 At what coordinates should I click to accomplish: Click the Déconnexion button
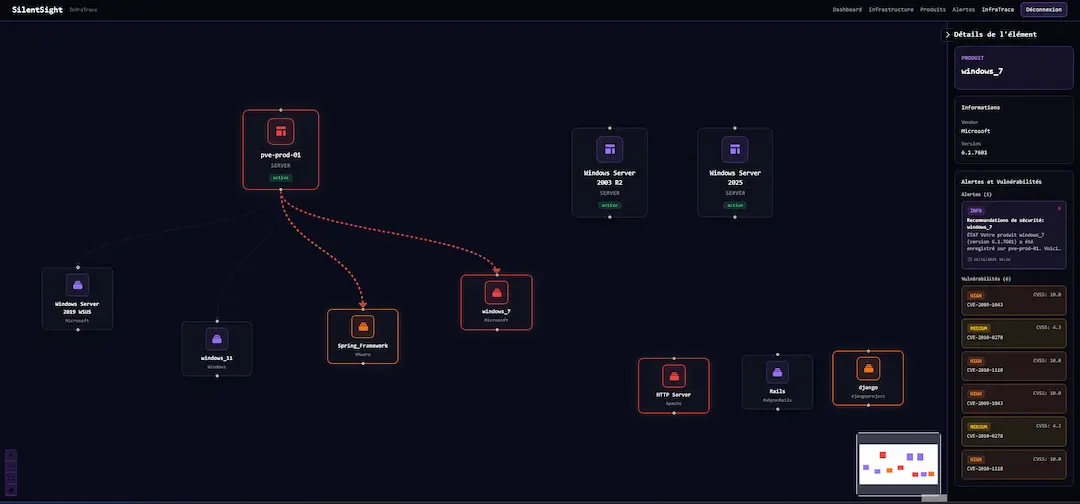click(1043, 10)
